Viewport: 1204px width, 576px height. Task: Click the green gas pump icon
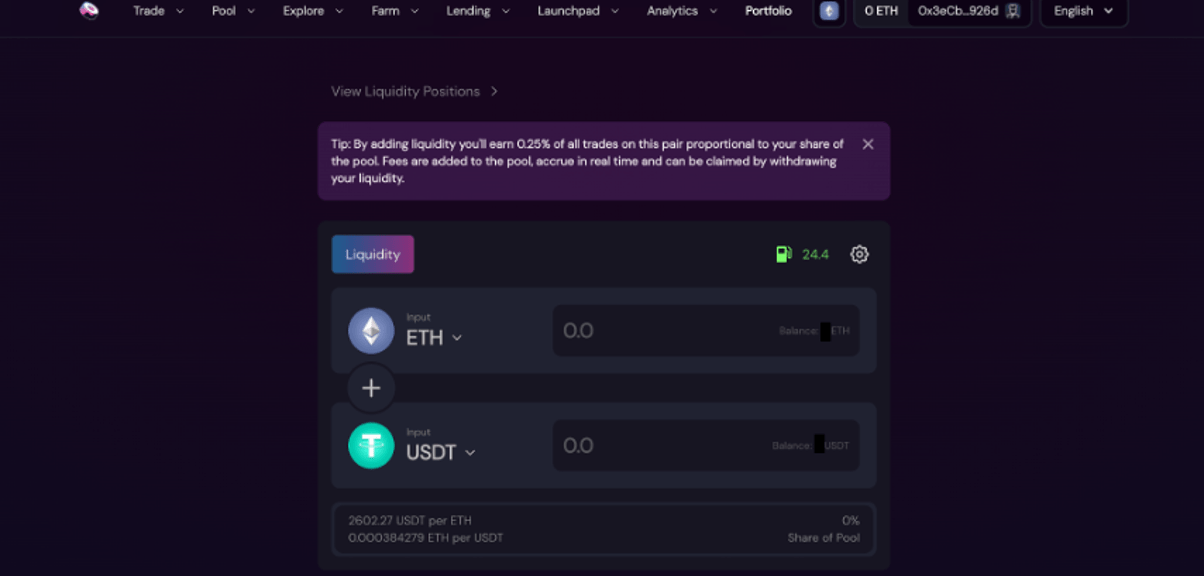tap(784, 254)
